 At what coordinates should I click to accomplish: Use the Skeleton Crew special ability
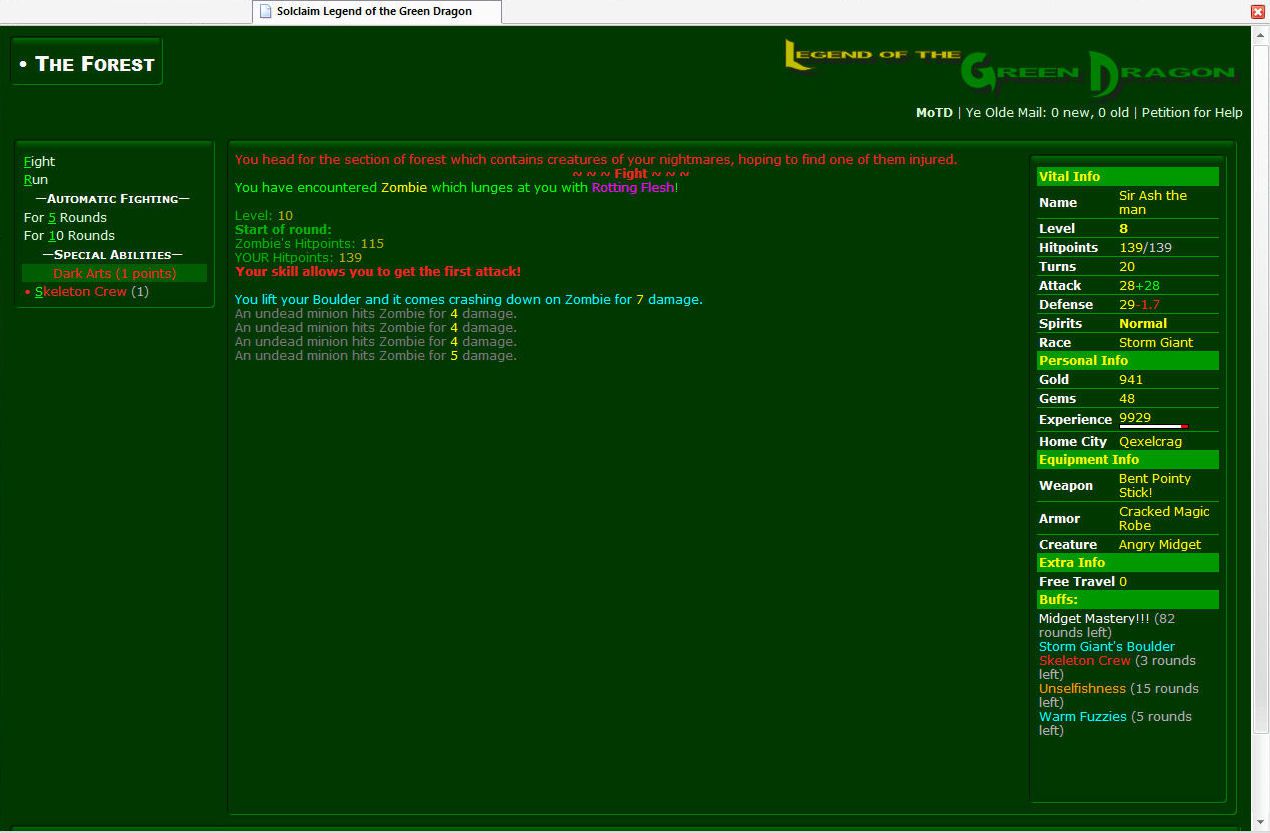click(x=81, y=292)
